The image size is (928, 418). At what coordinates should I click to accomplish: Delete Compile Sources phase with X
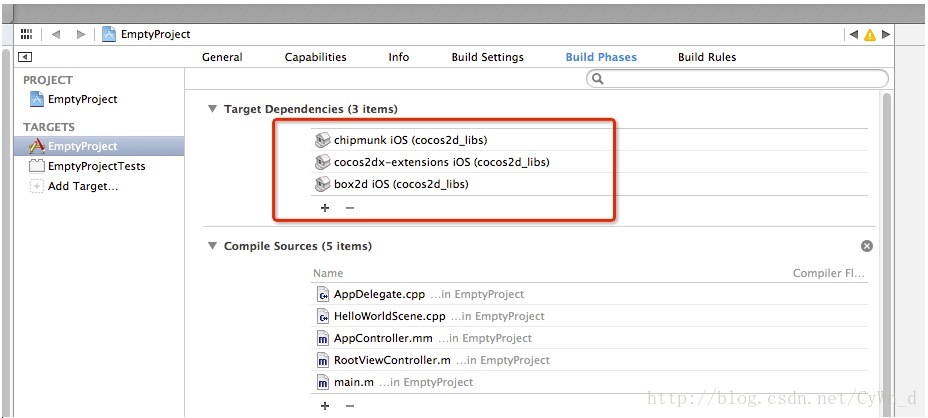[866, 246]
